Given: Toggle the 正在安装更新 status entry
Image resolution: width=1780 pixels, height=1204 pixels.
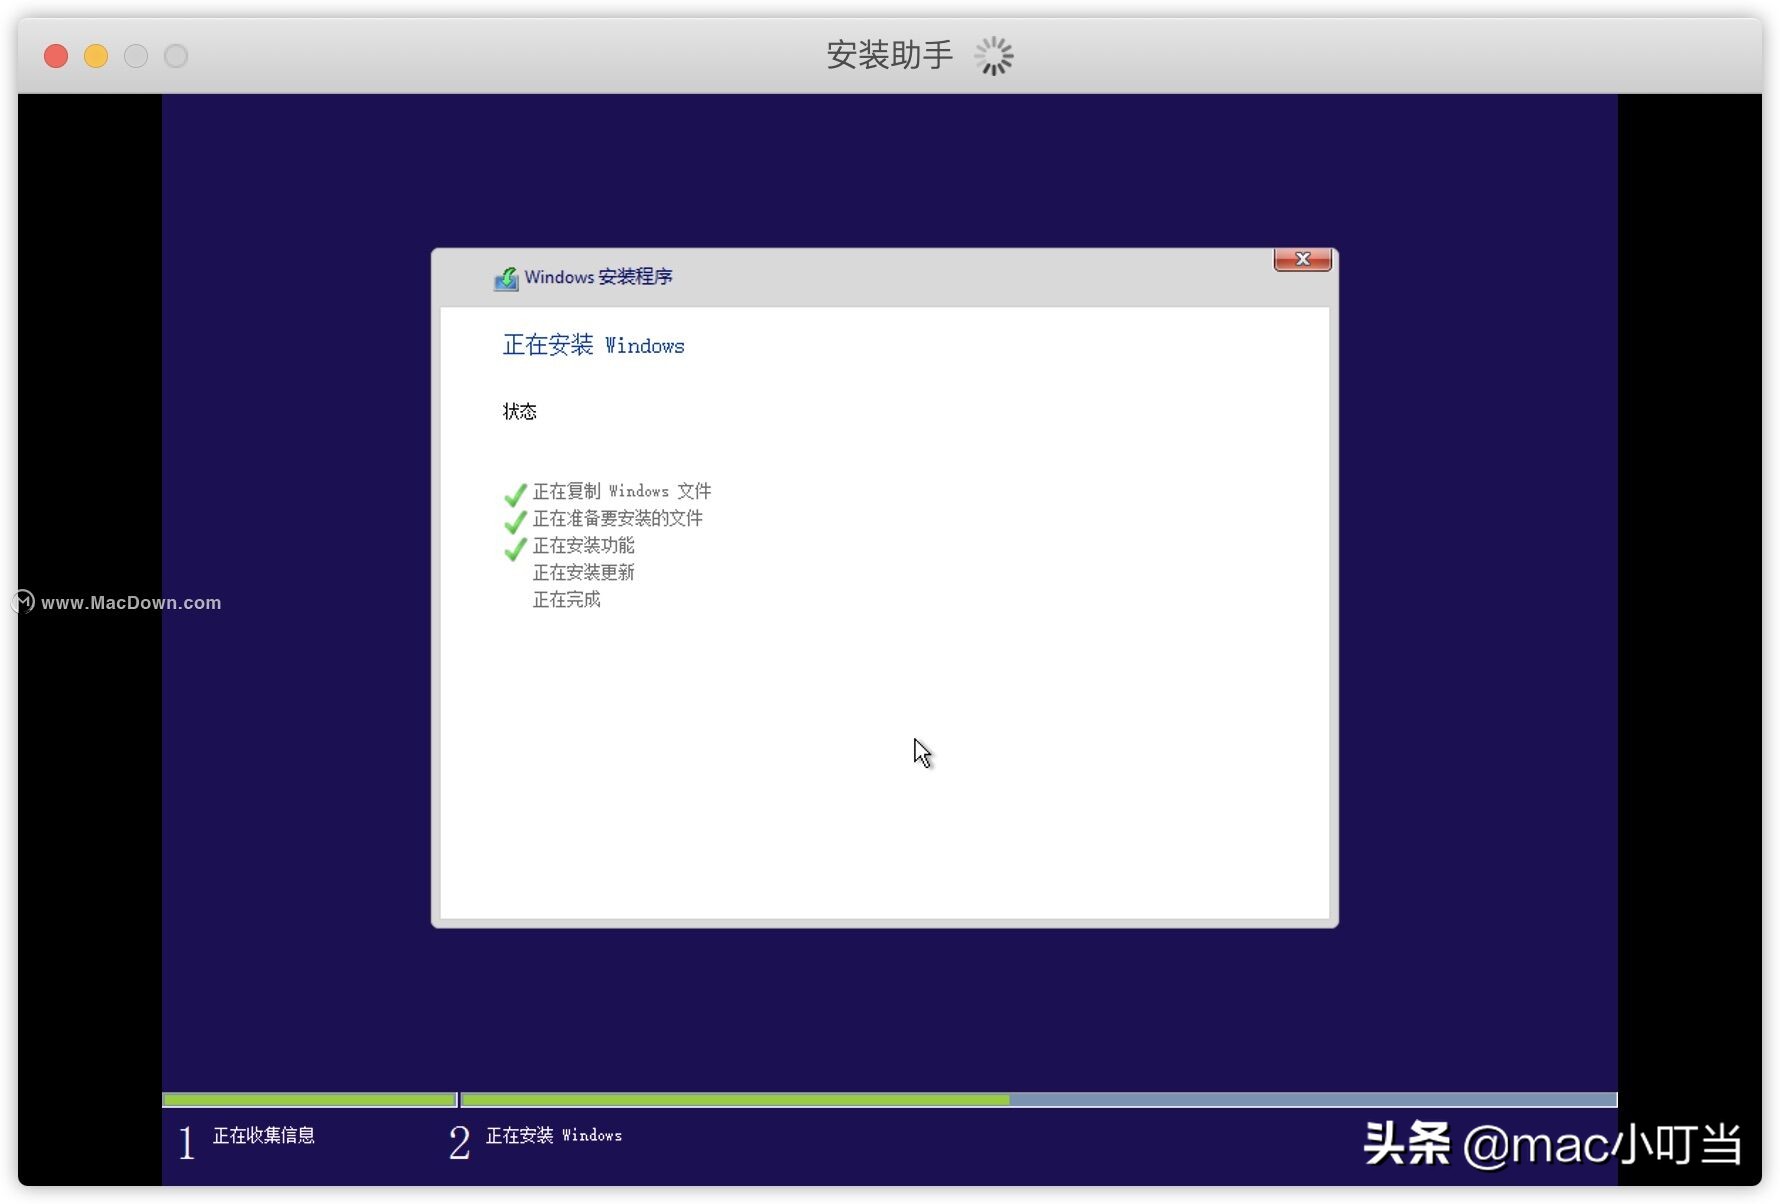Looking at the screenshot, I should coord(584,572).
